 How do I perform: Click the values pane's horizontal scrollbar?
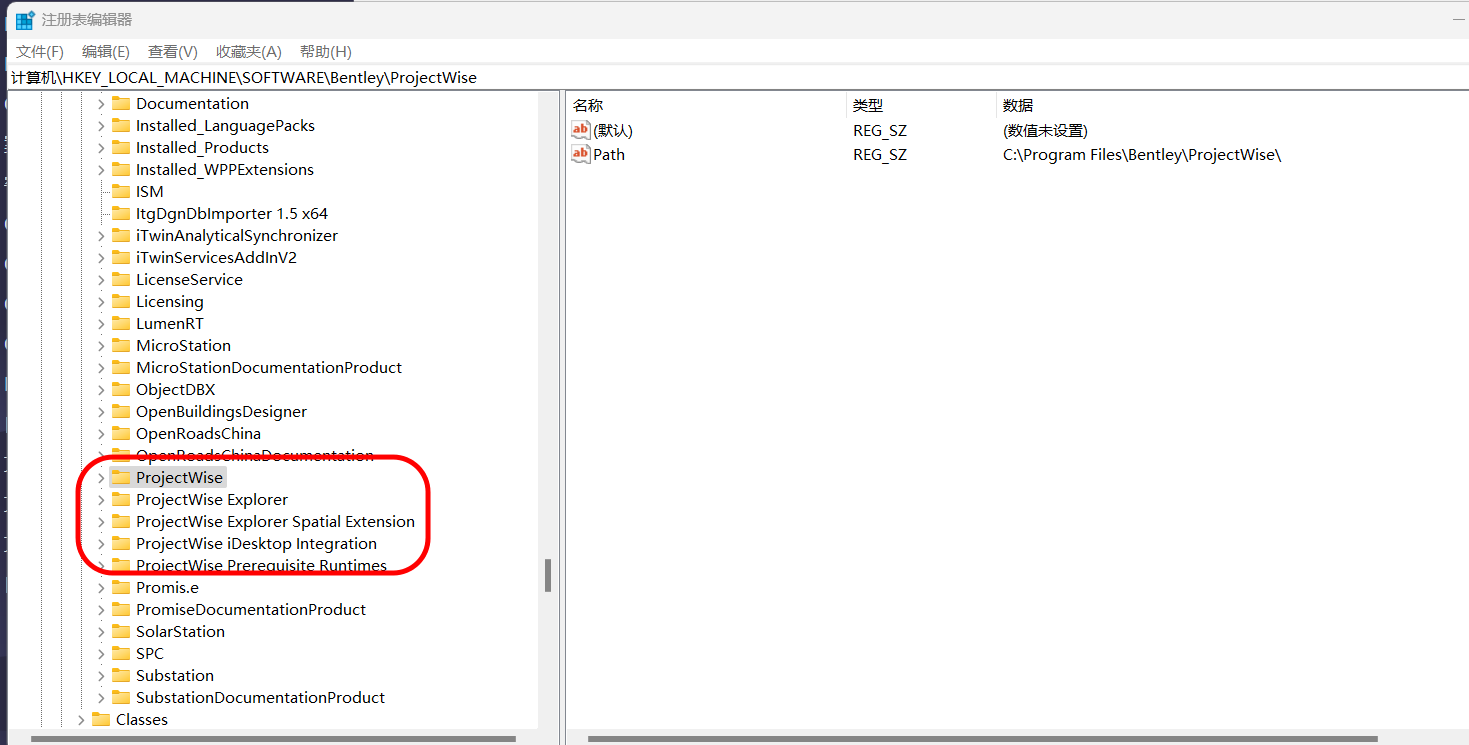tap(982, 739)
